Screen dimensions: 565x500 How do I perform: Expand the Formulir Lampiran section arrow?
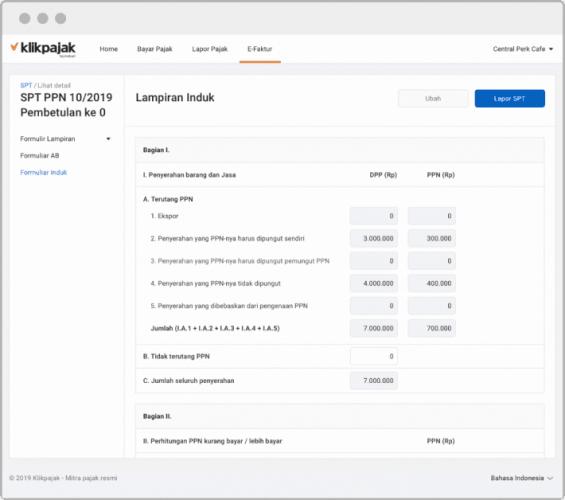pos(108,139)
